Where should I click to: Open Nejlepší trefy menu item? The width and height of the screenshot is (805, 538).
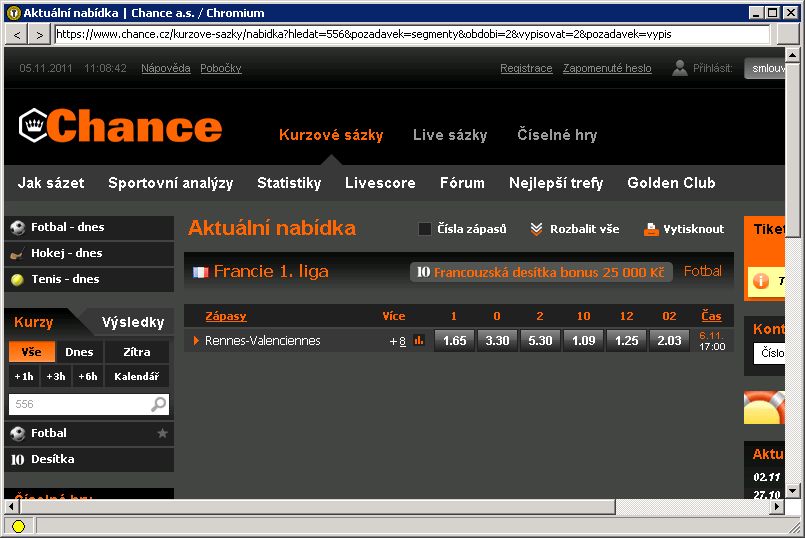click(x=556, y=183)
